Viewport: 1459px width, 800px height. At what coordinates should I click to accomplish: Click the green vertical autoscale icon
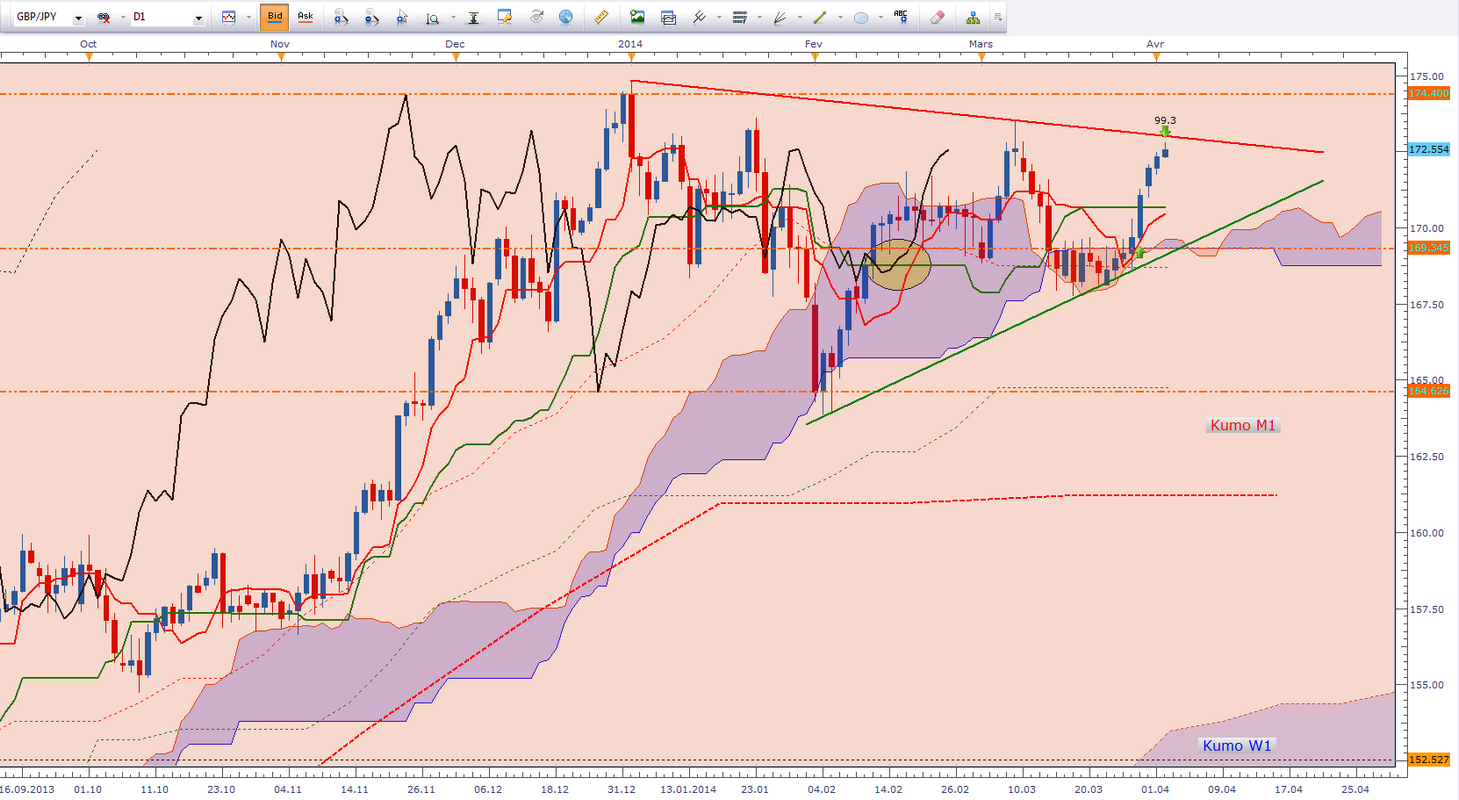click(x=474, y=17)
